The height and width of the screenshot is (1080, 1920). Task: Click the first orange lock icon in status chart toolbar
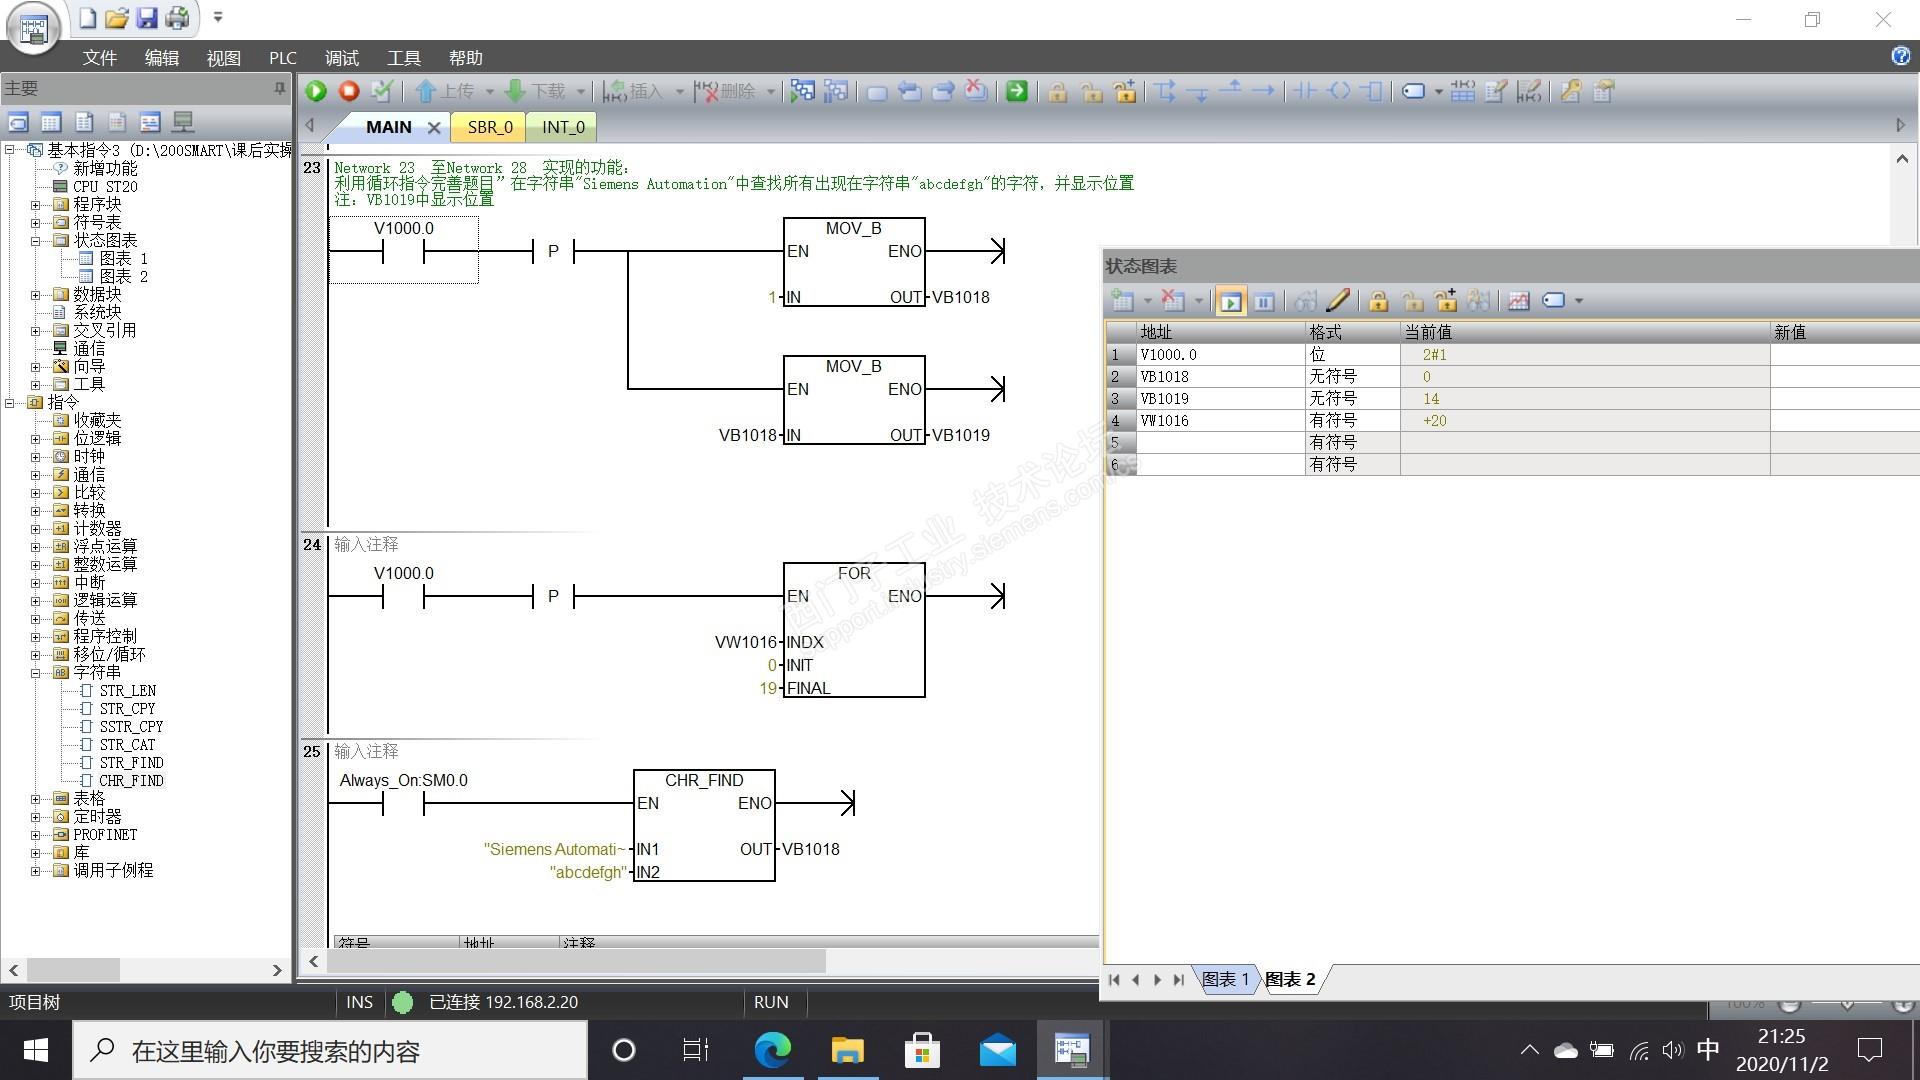tap(1378, 300)
